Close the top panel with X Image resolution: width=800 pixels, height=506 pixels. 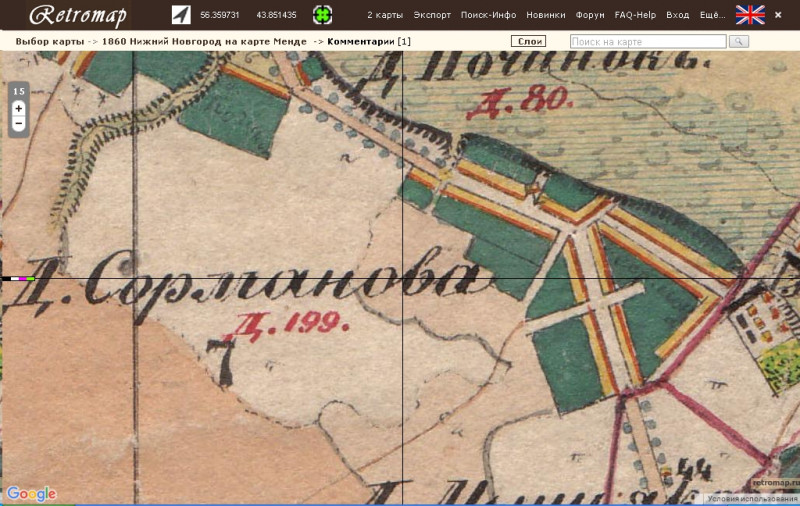pyautogui.click(x=778, y=15)
